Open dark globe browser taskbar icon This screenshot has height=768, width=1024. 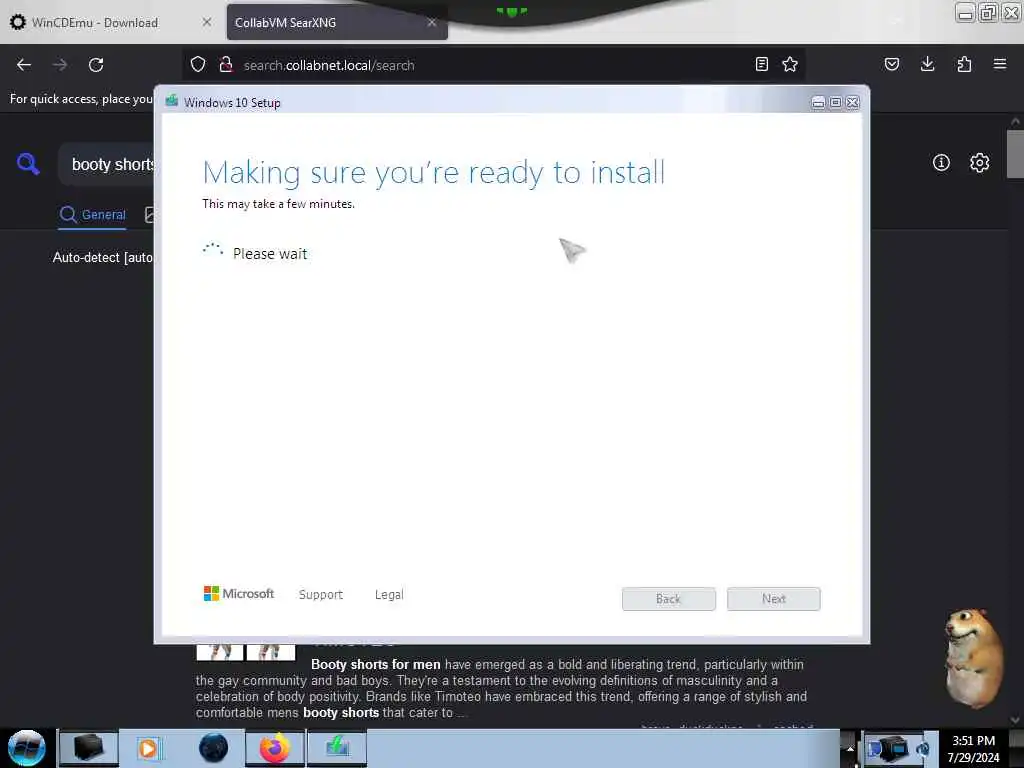(x=213, y=748)
